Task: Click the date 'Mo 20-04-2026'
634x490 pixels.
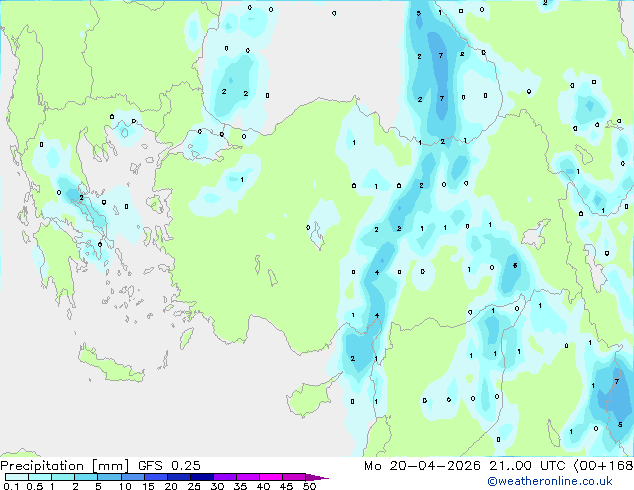Action: click(x=422, y=466)
